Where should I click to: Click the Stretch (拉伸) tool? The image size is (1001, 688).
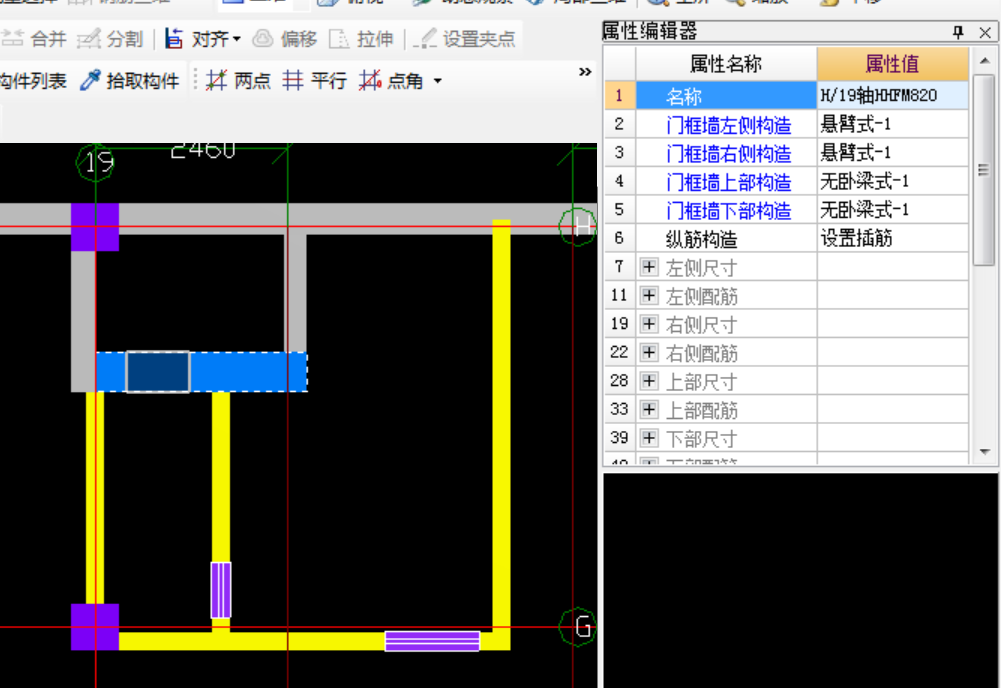361,39
